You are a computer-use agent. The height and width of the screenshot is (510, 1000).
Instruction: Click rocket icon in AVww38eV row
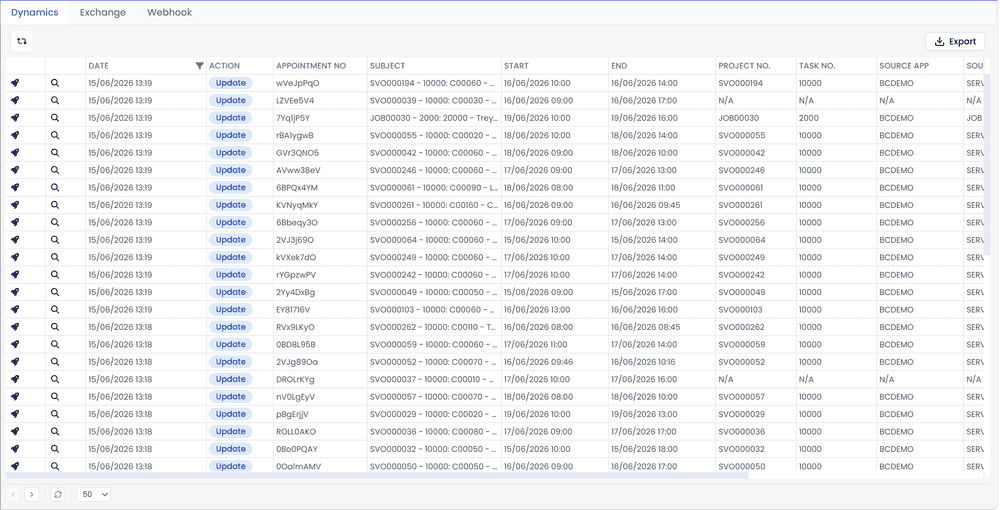pos(15,170)
